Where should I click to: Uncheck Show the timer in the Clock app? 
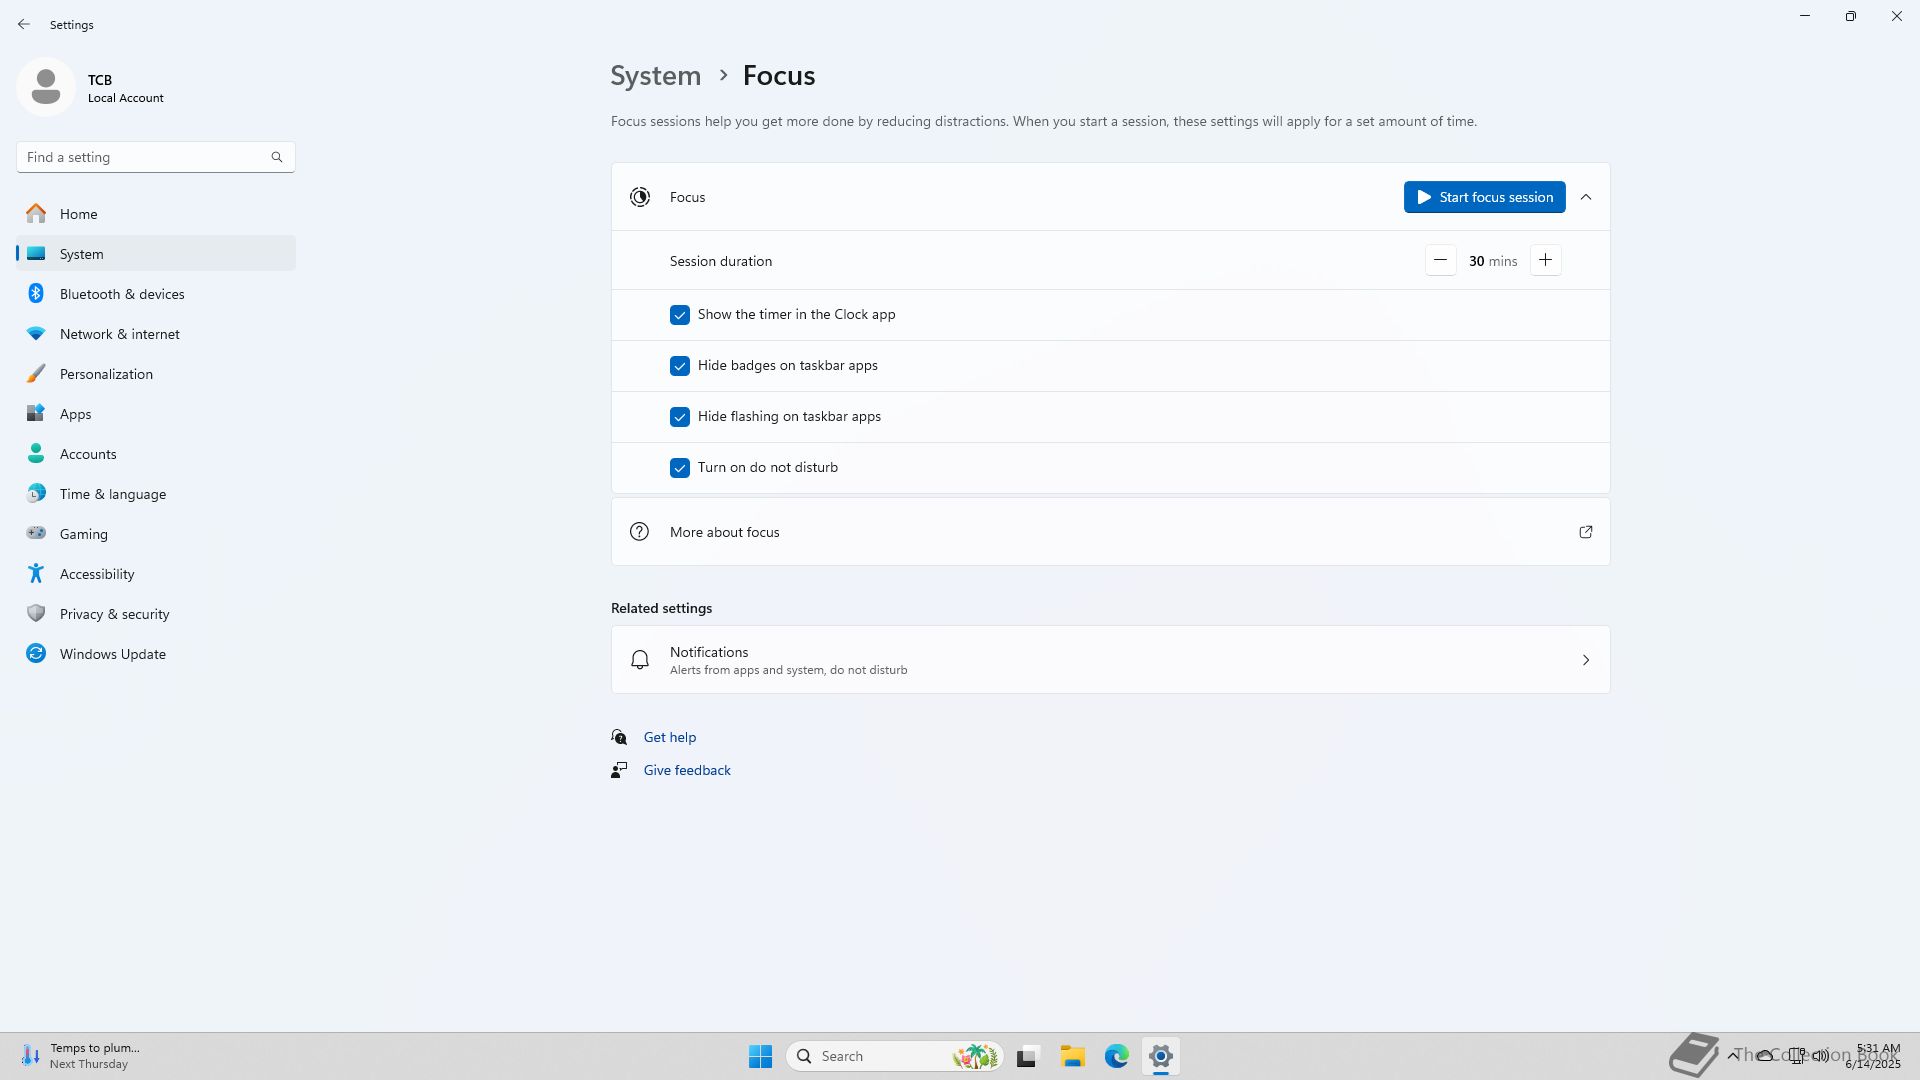coord(680,315)
